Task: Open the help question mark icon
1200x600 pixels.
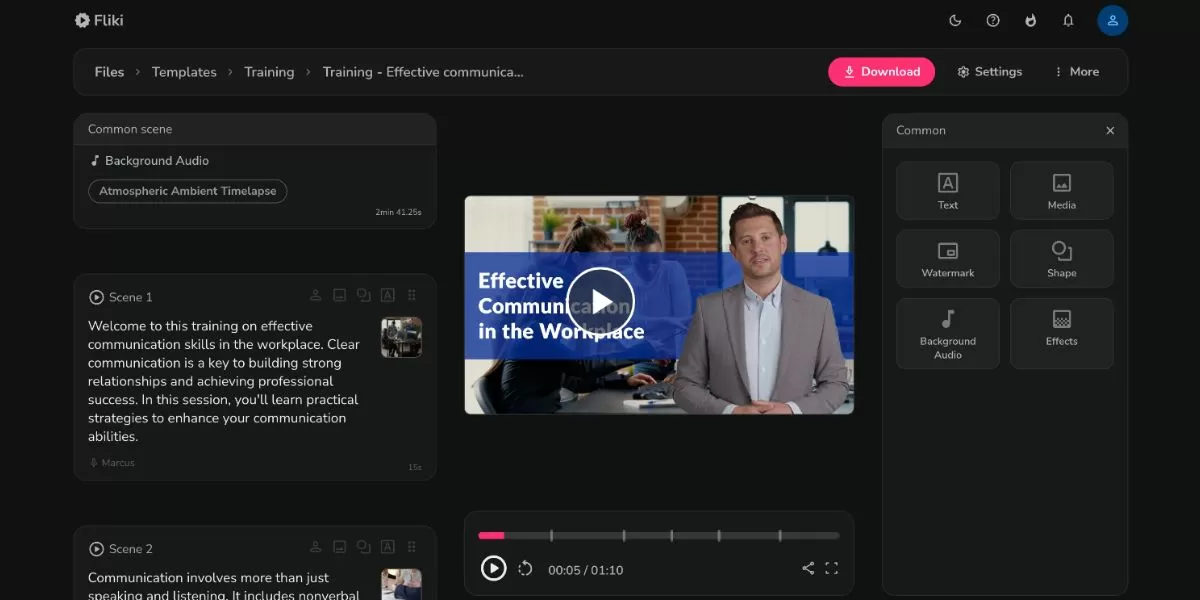Action: 993,20
